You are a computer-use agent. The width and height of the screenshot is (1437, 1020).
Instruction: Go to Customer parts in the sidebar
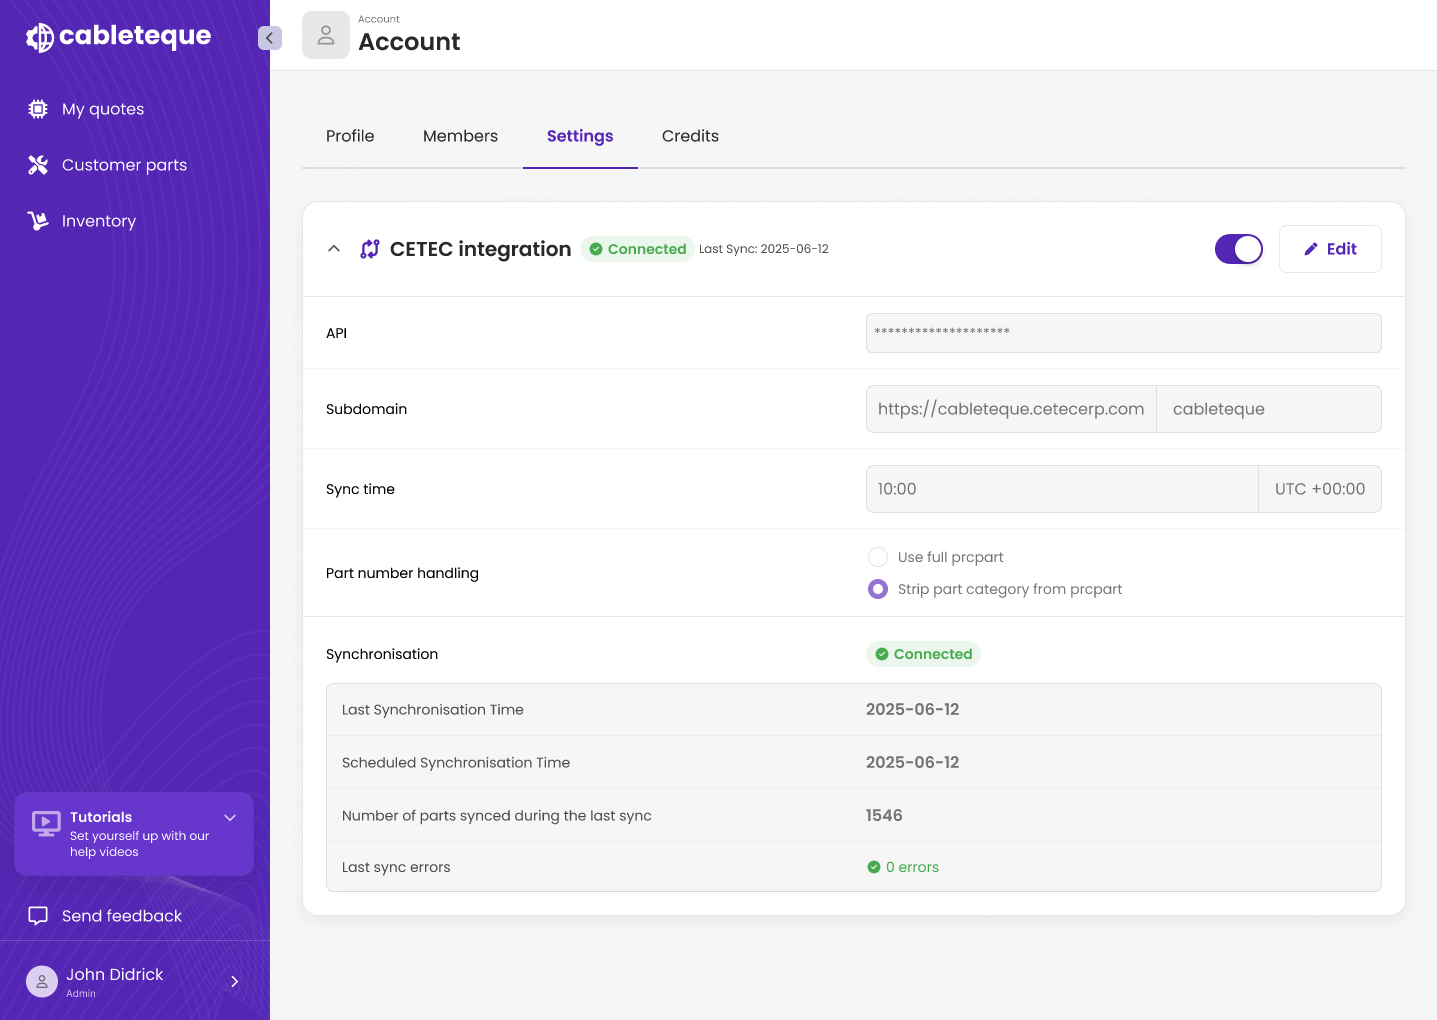(x=124, y=165)
